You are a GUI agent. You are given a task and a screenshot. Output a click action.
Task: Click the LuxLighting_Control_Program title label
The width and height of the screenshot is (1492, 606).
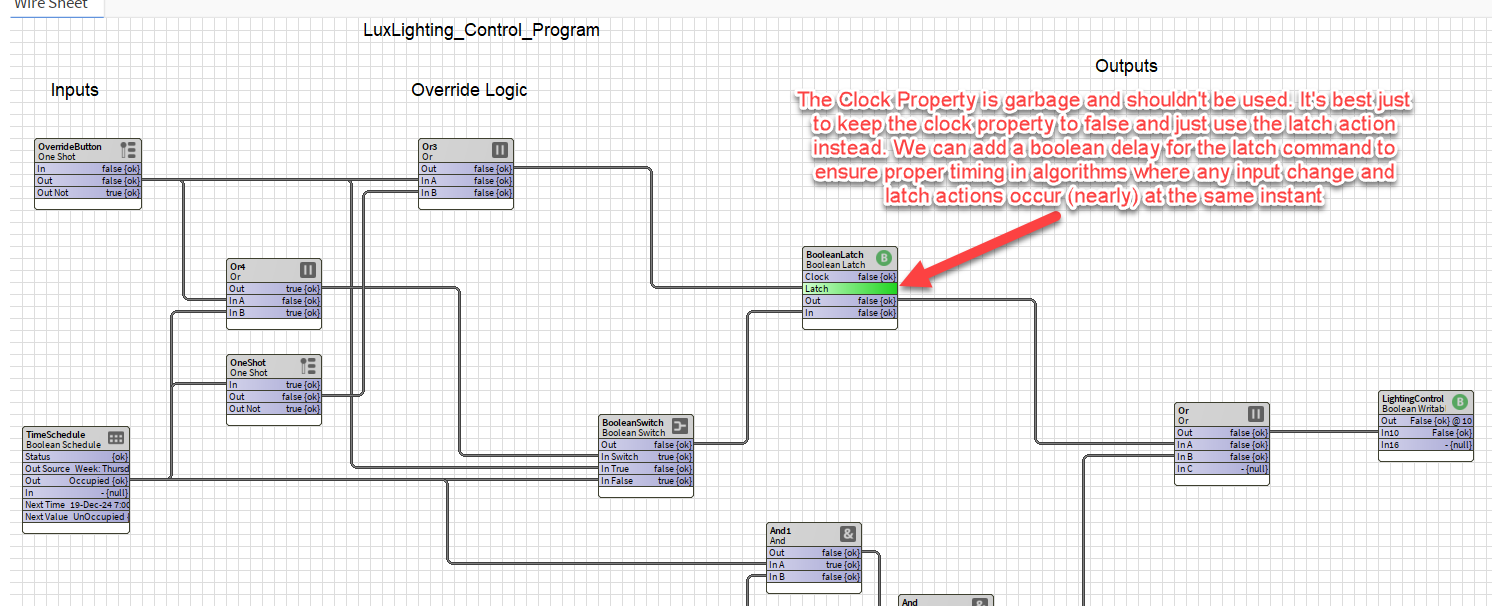pos(481,30)
